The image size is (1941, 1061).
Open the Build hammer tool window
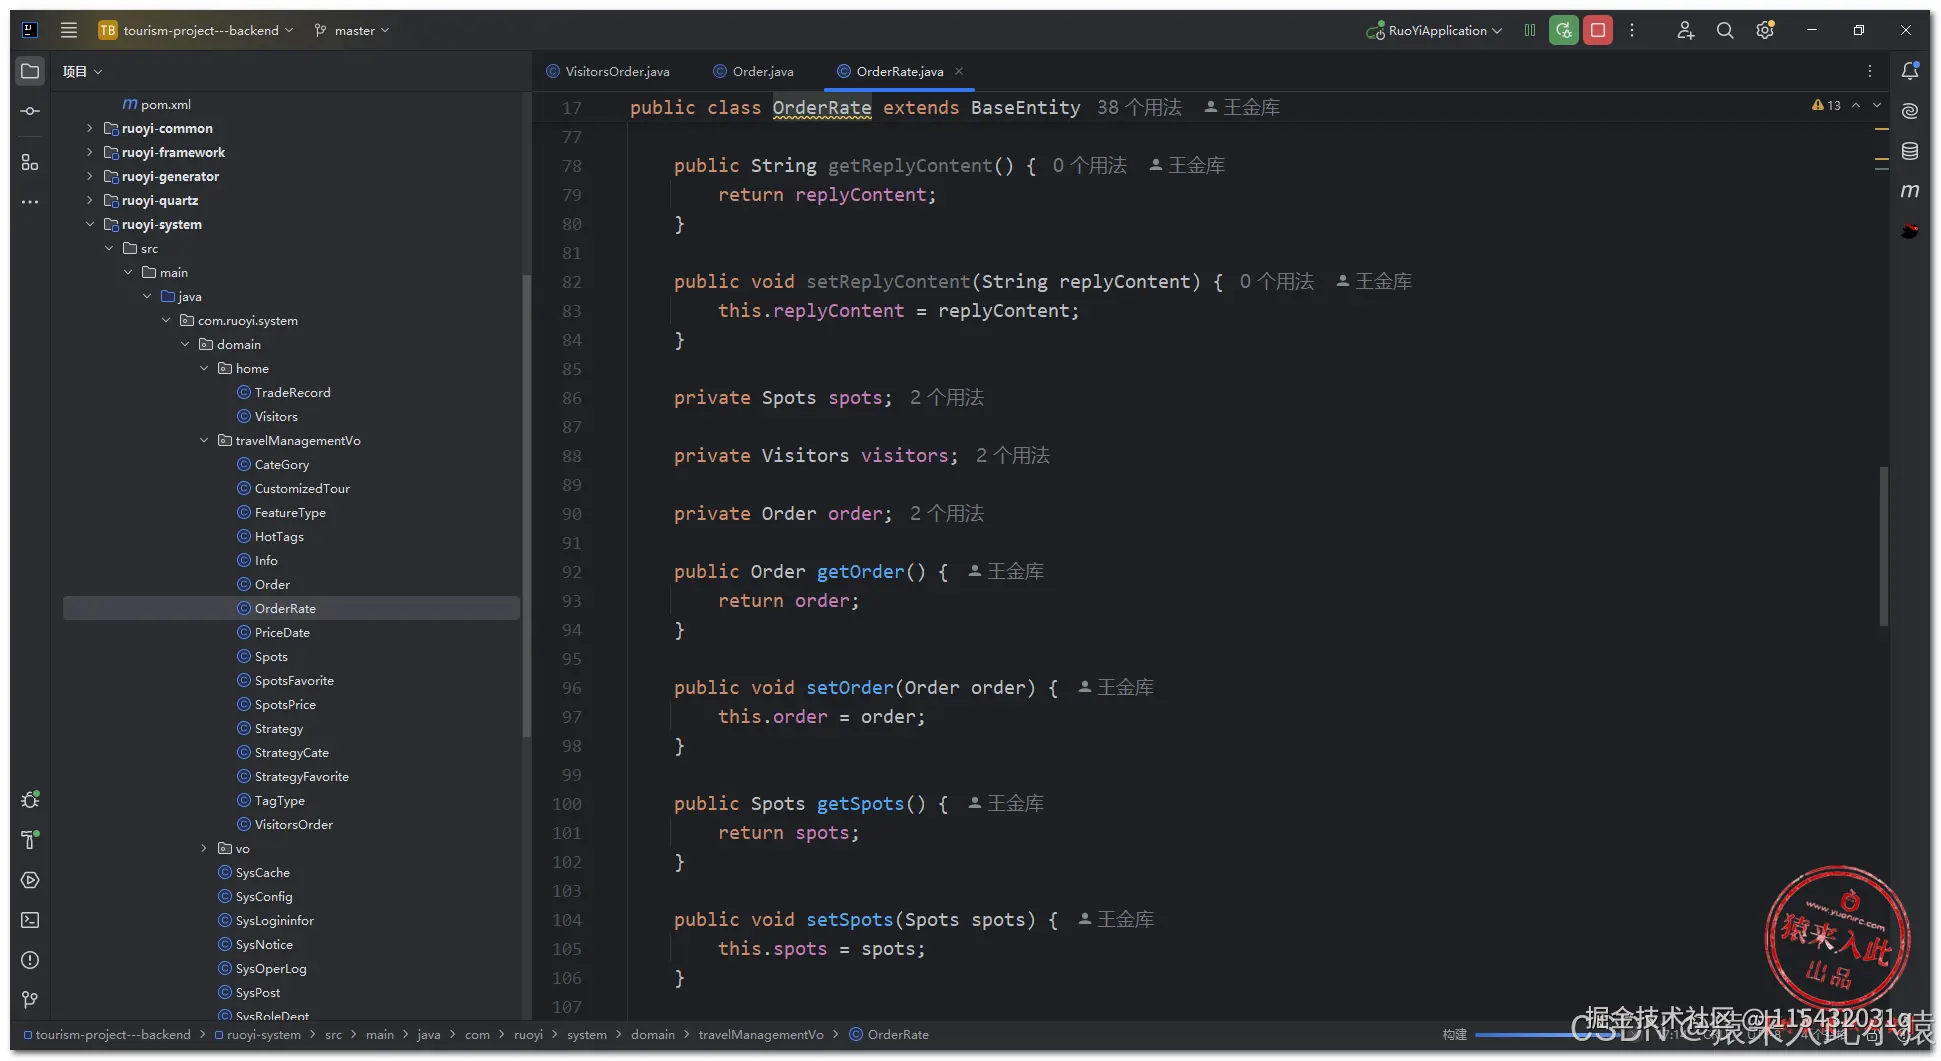(30, 840)
